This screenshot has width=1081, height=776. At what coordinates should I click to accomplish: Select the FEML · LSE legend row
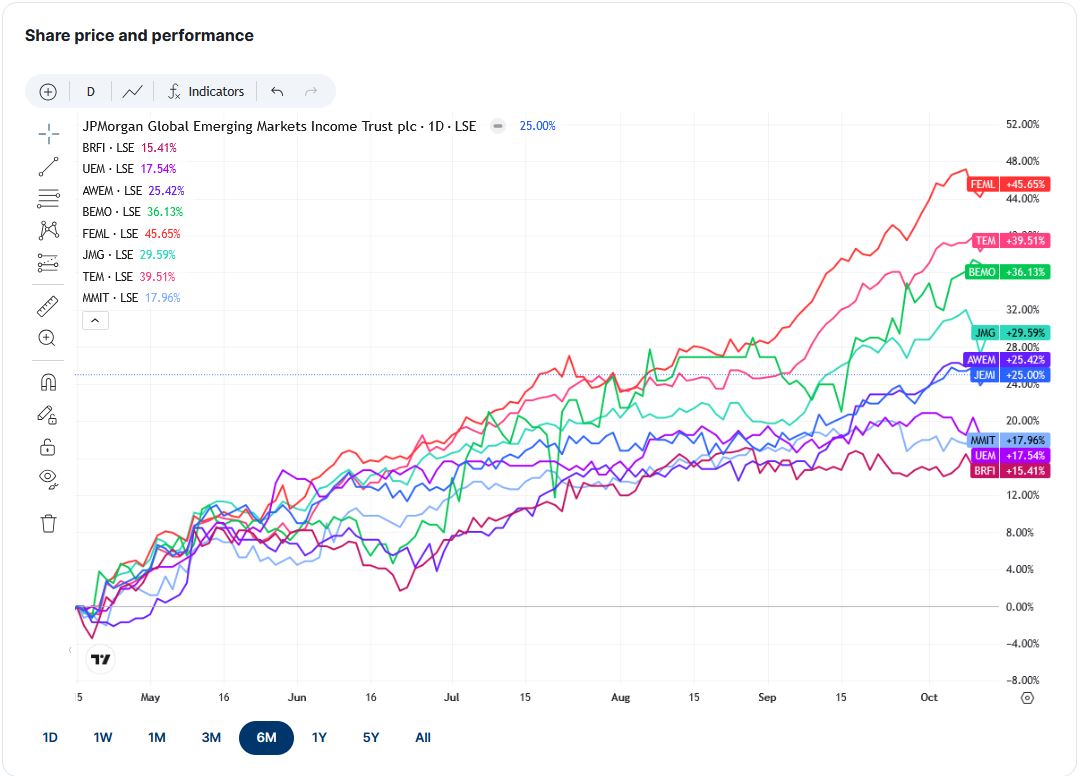(131, 234)
